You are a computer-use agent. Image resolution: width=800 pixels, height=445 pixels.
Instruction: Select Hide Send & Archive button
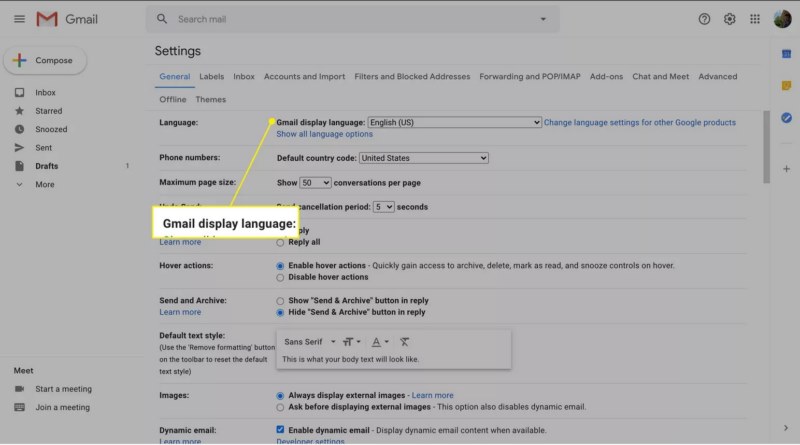[280, 312]
